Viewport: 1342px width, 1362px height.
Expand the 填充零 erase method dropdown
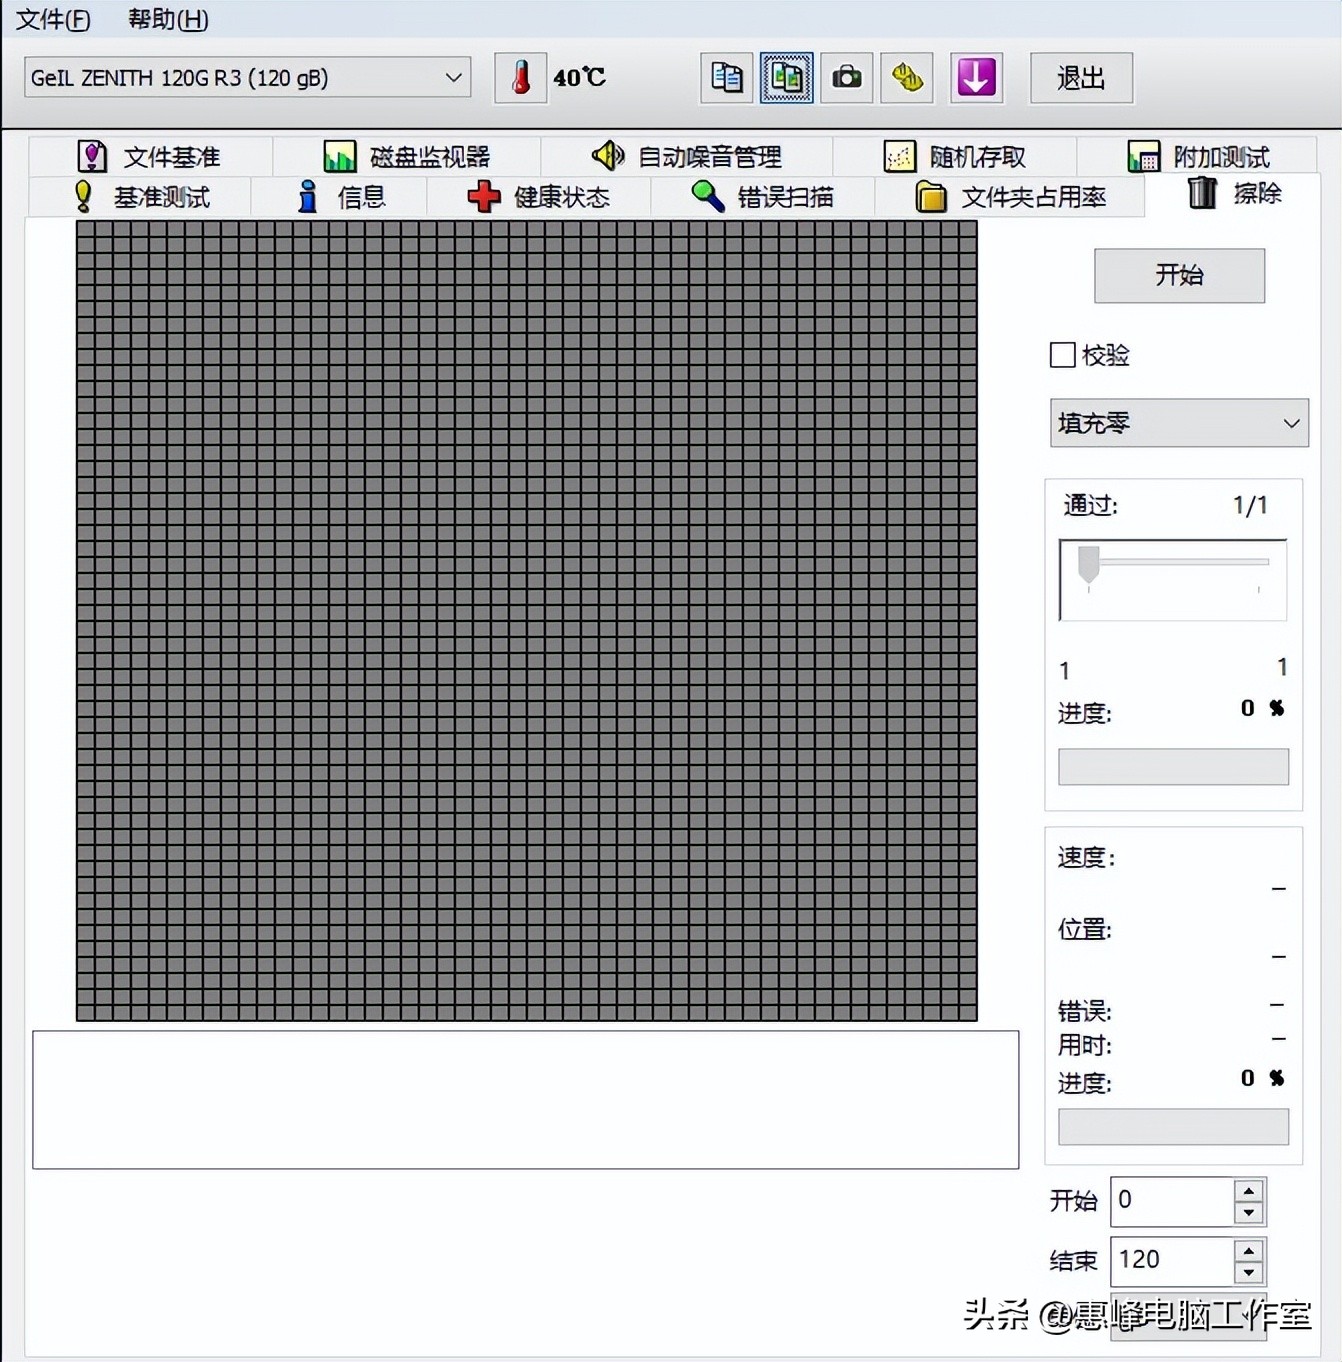(x=1179, y=423)
